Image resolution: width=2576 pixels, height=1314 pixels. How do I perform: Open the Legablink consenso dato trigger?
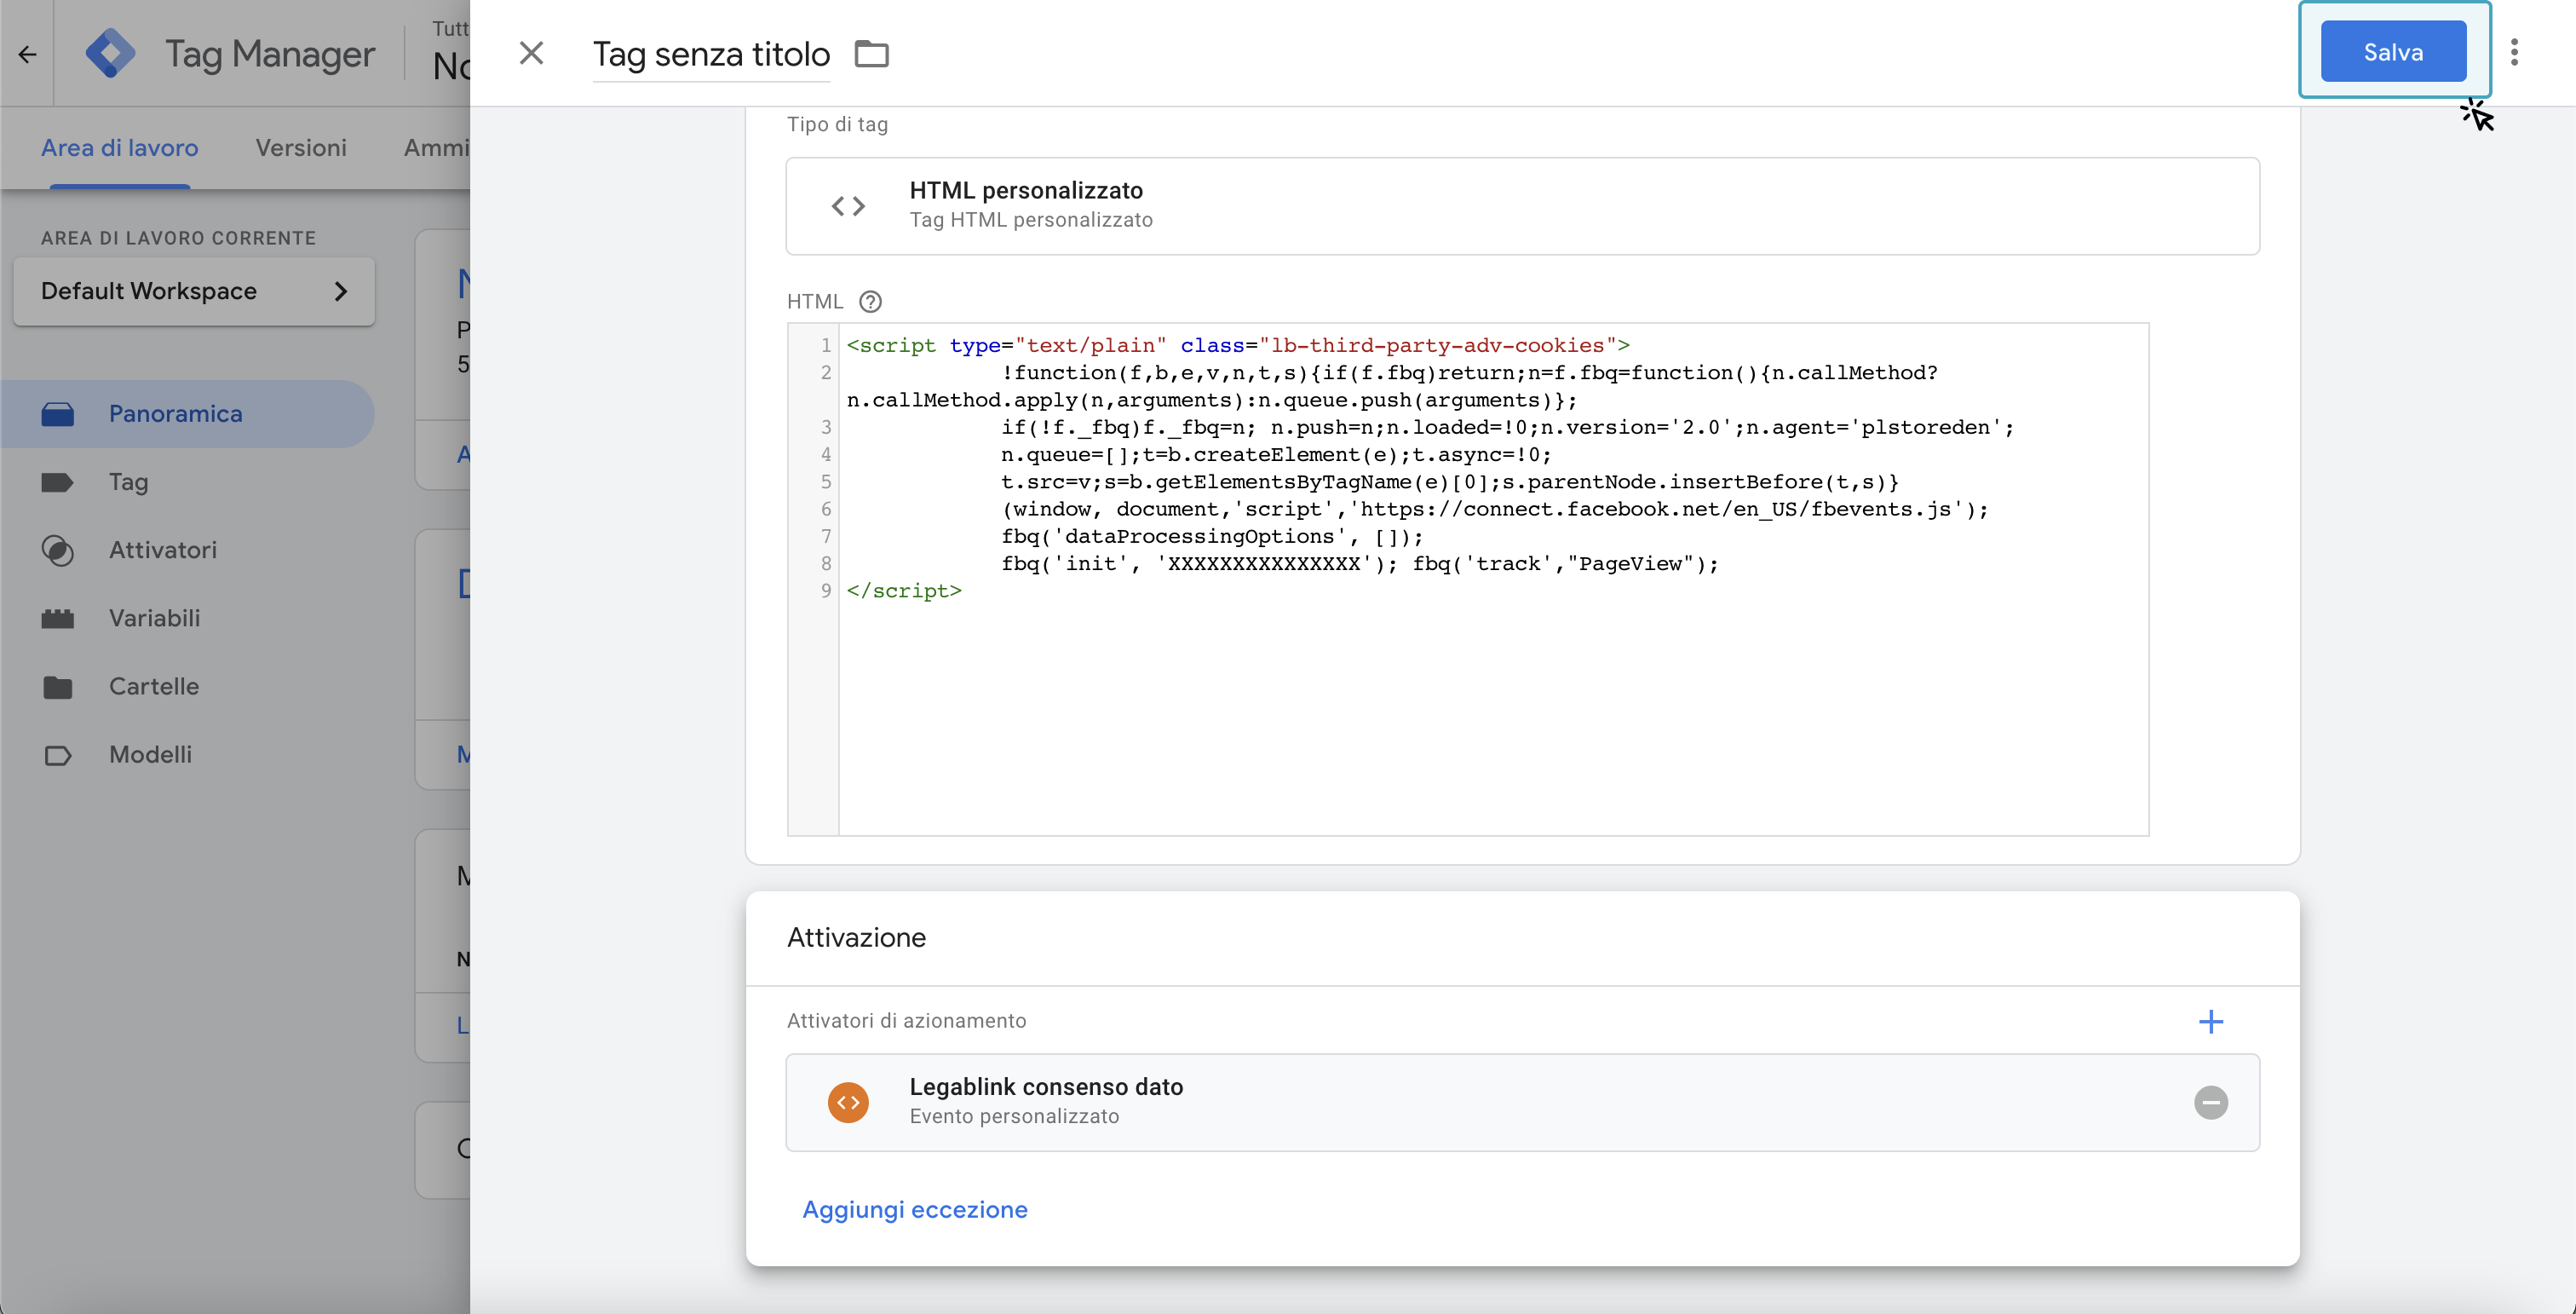1522,1102
